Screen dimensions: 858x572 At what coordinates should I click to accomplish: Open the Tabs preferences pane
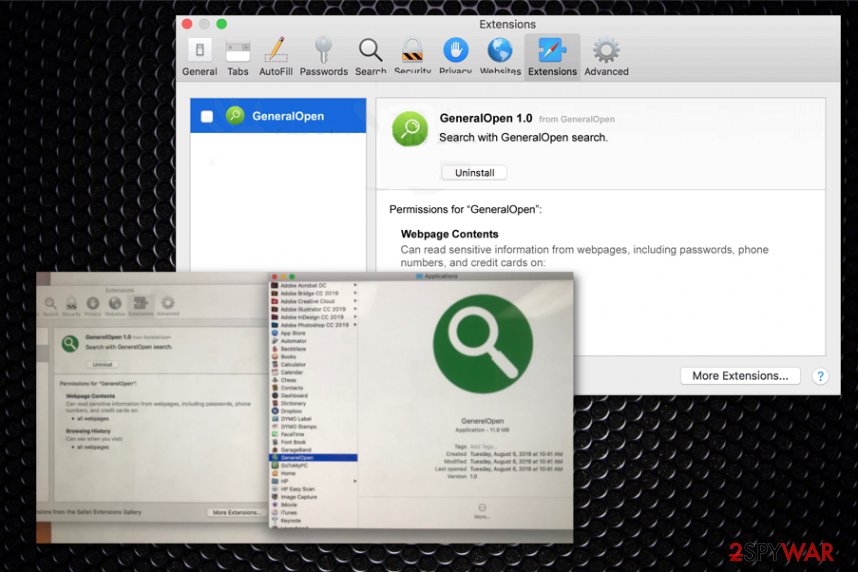pos(237,57)
